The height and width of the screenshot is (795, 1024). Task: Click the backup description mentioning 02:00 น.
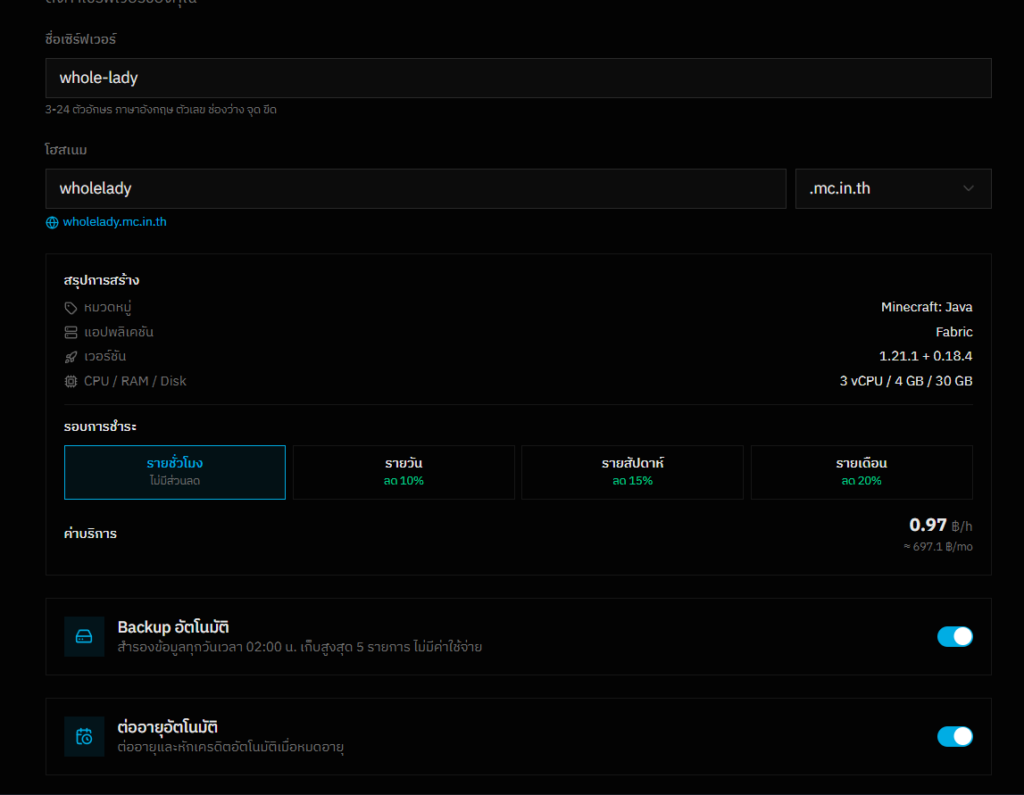300,647
